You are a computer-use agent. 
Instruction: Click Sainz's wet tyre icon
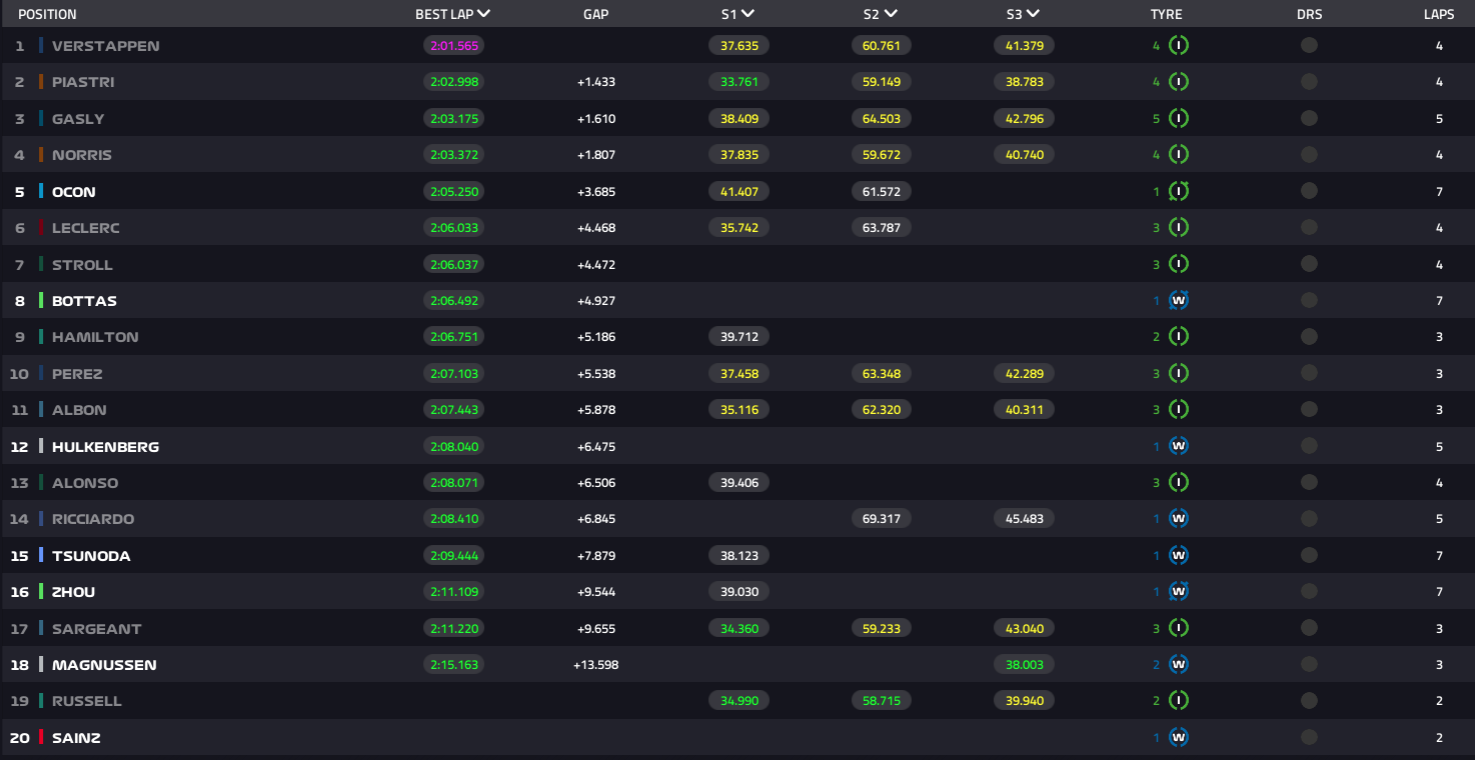(x=1179, y=738)
